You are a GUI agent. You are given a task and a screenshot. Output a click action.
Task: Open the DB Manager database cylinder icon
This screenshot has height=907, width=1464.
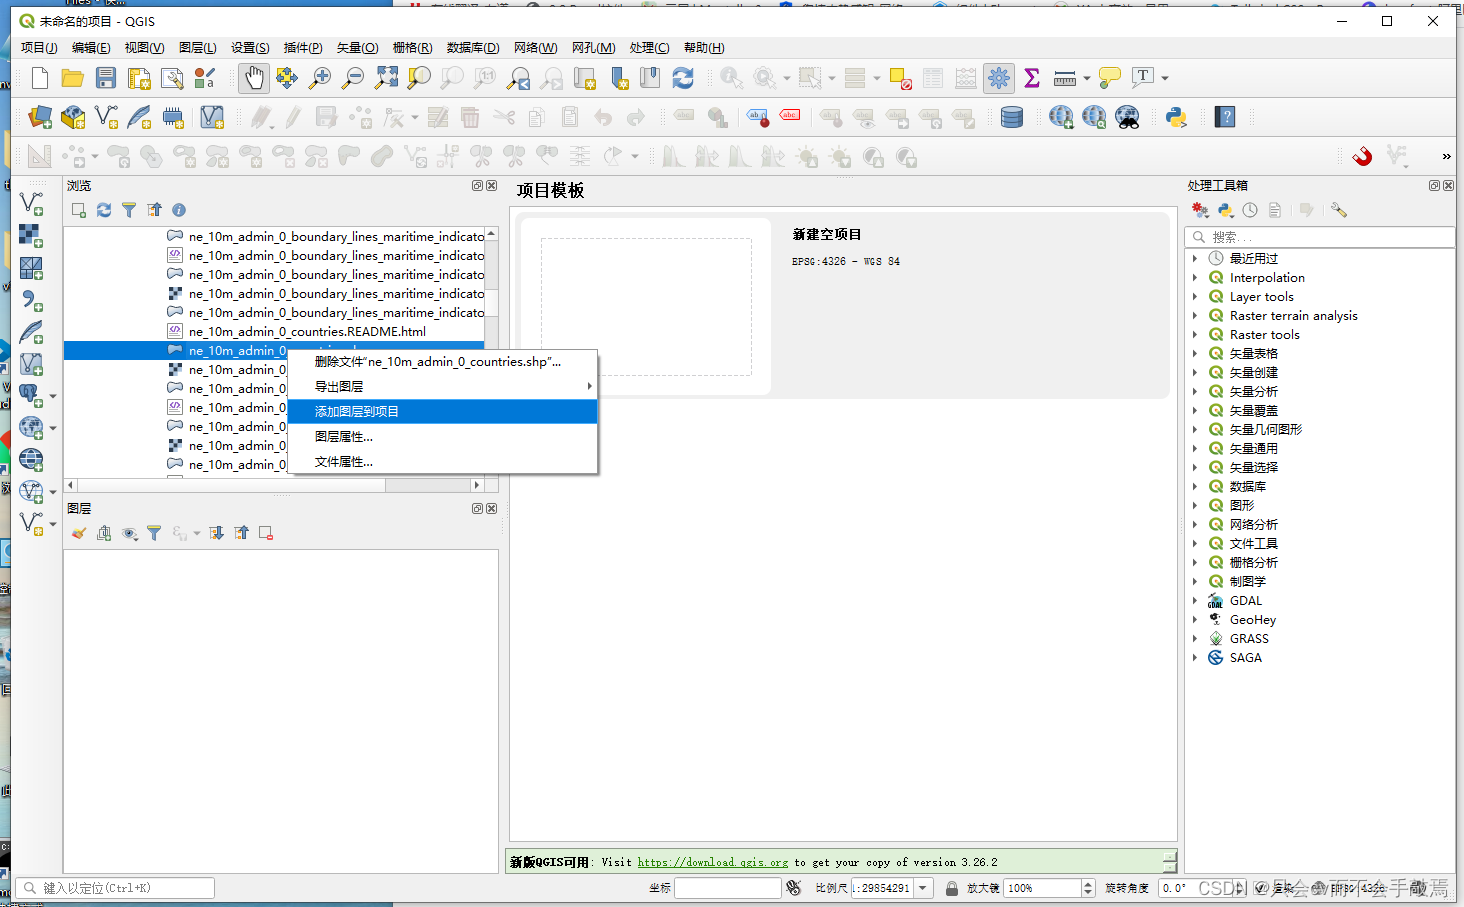pos(1012,118)
